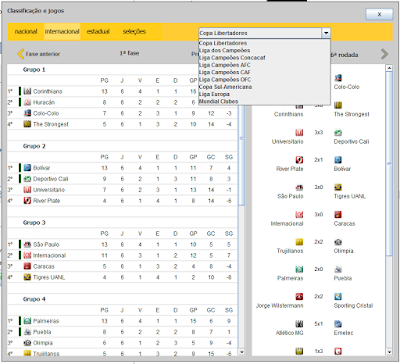Click the Caracas crest in Grupo 3 table
The image size is (400, 364).
point(27,266)
